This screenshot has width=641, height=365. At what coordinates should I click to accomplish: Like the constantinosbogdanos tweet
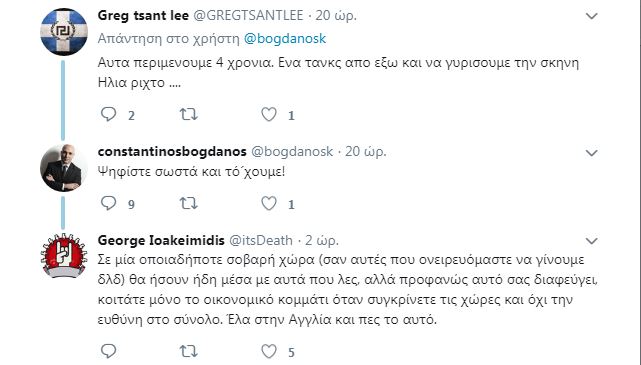(269, 203)
